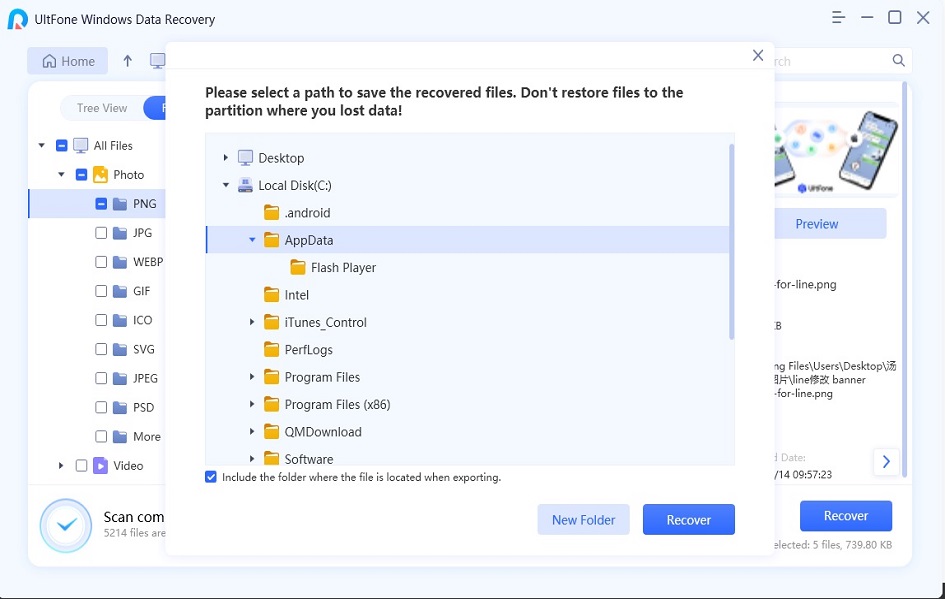Image resolution: width=945 pixels, height=599 pixels.
Task: Click the up arrow navigation icon
Action: [127, 61]
